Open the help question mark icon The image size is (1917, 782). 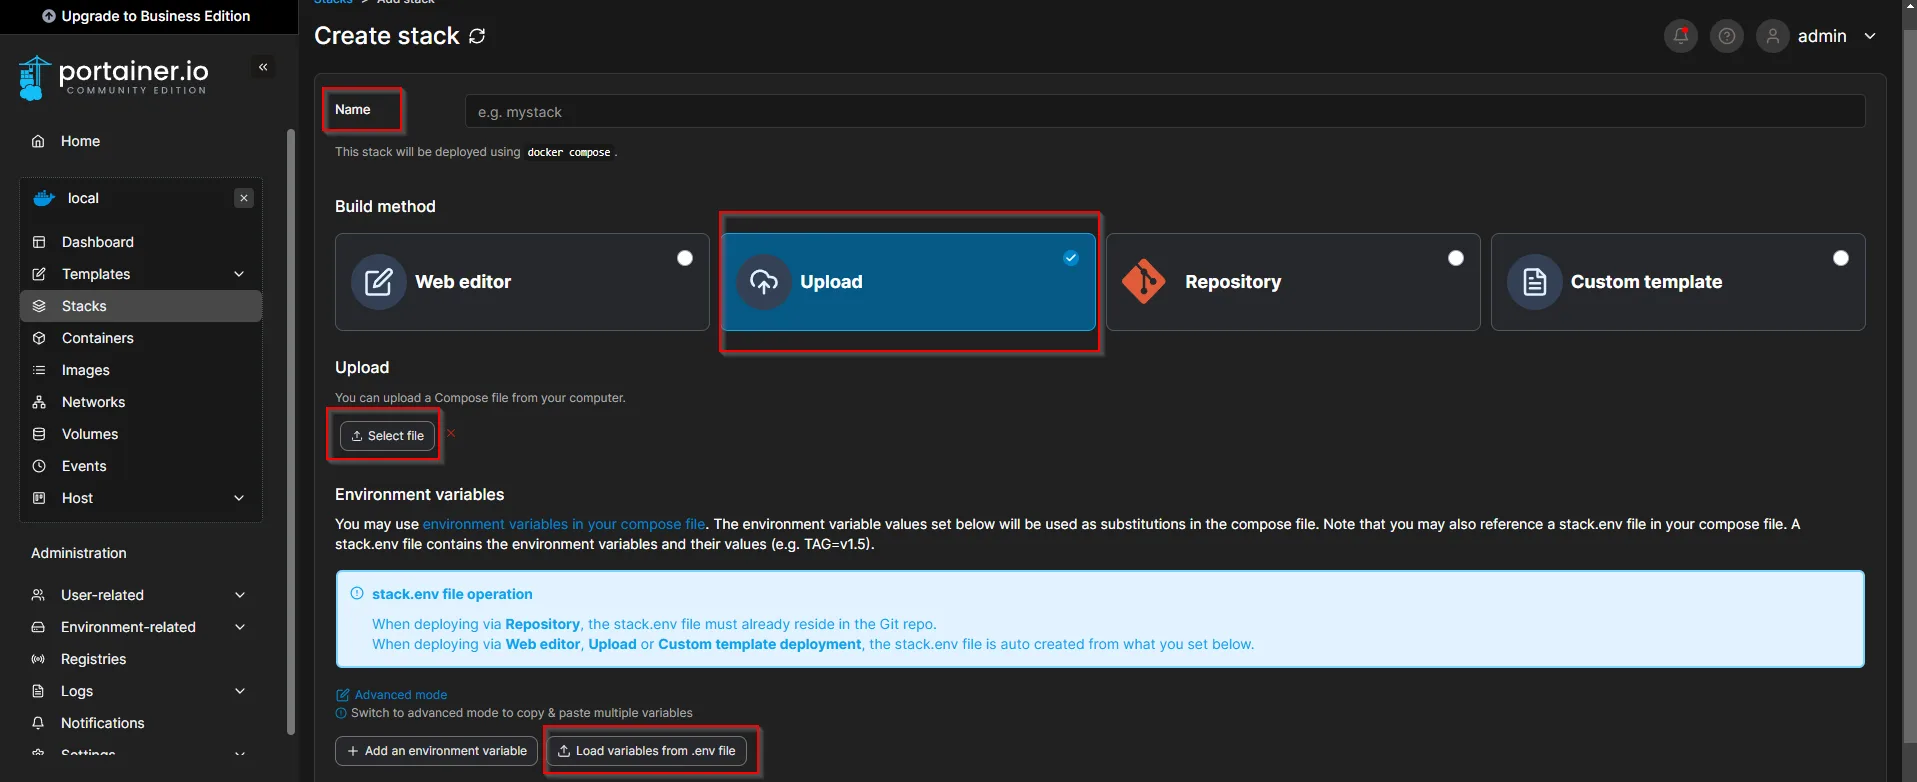[x=1727, y=36]
